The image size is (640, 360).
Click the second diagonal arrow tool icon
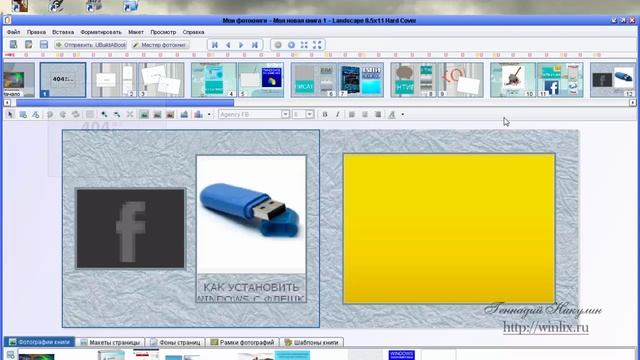[x=117, y=115]
